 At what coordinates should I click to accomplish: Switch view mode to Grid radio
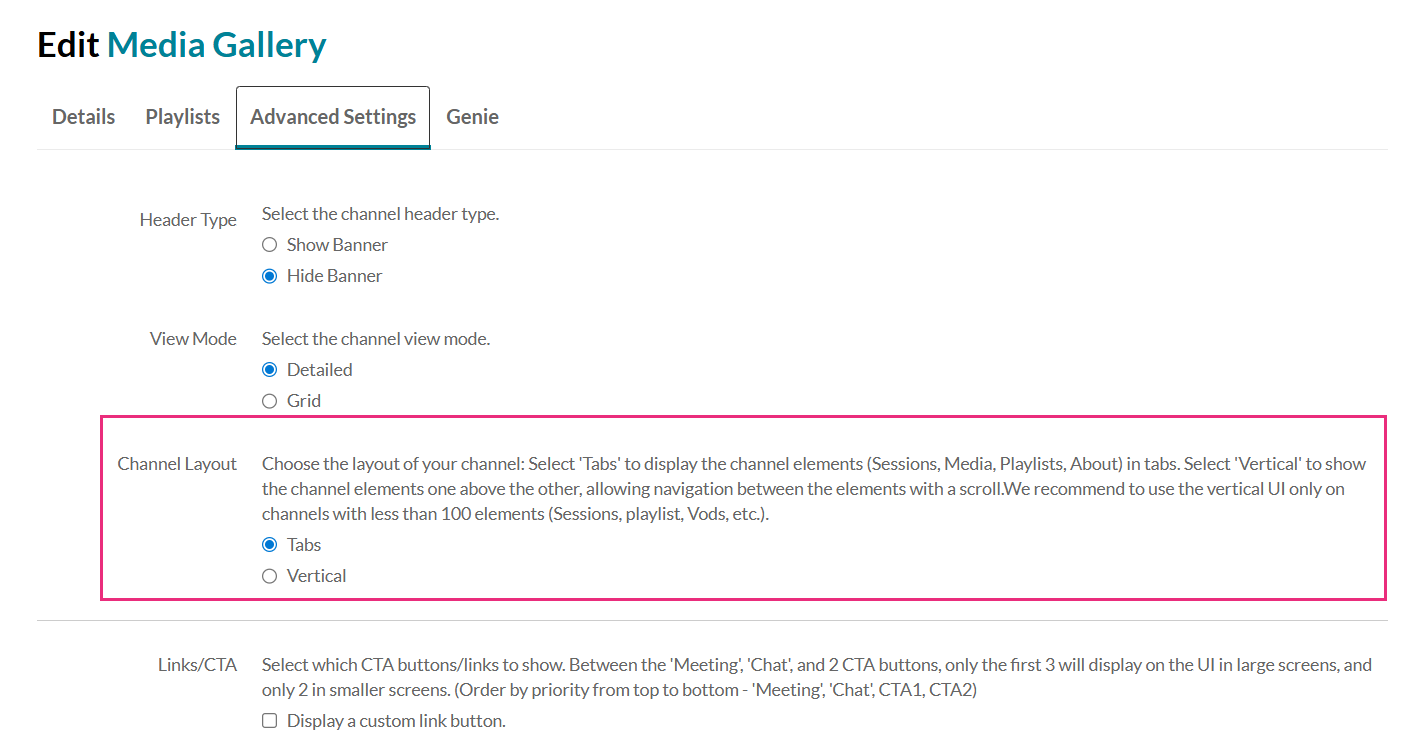click(x=269, y=401)
